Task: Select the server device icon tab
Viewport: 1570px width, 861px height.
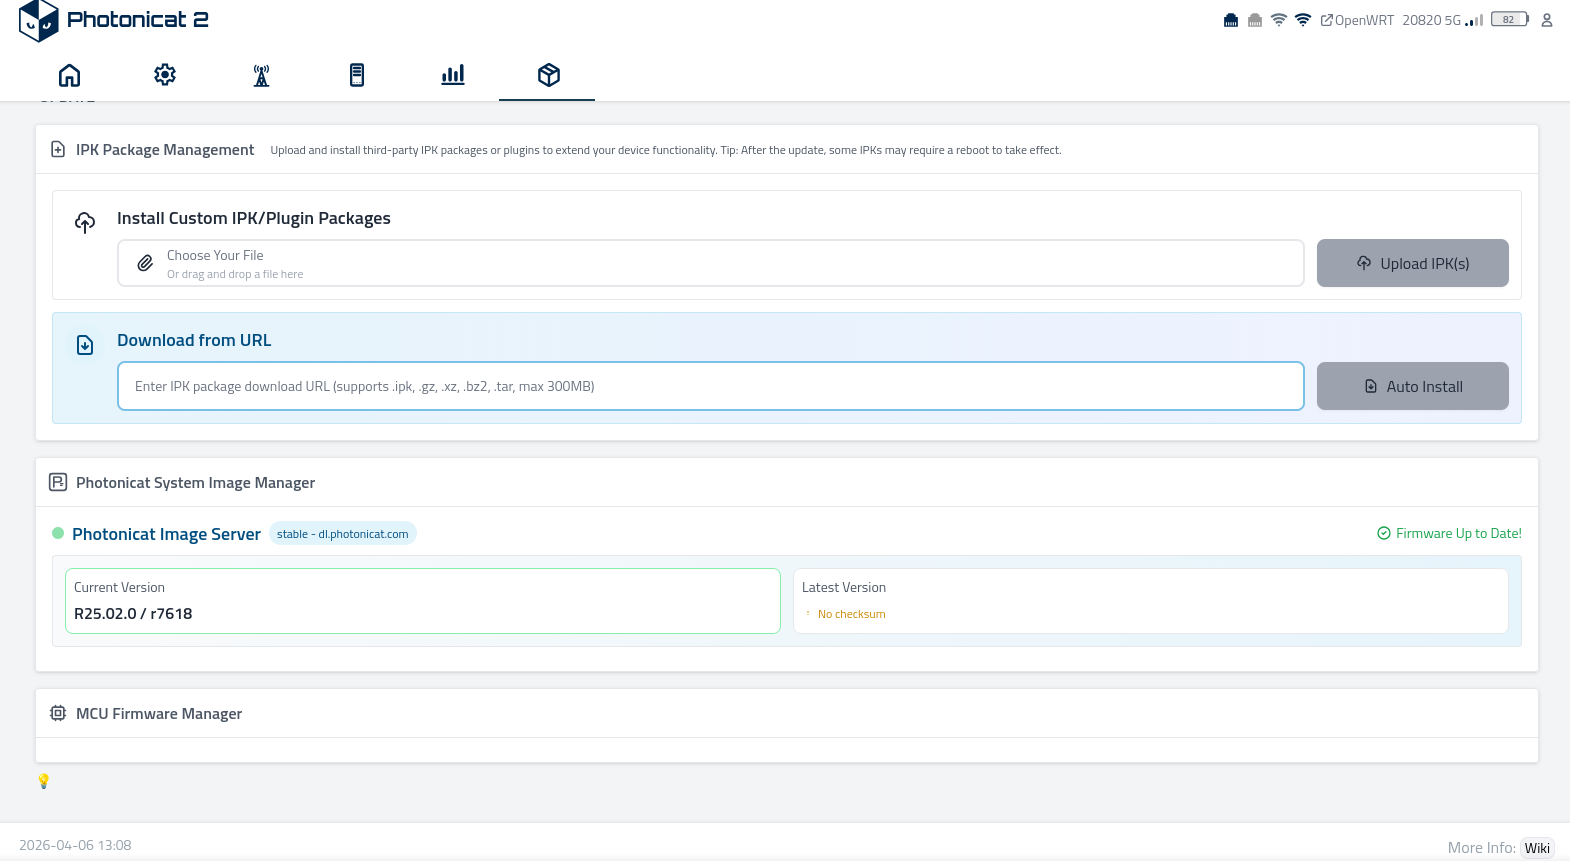Action: pyautogui.click(x=357, y=75)
